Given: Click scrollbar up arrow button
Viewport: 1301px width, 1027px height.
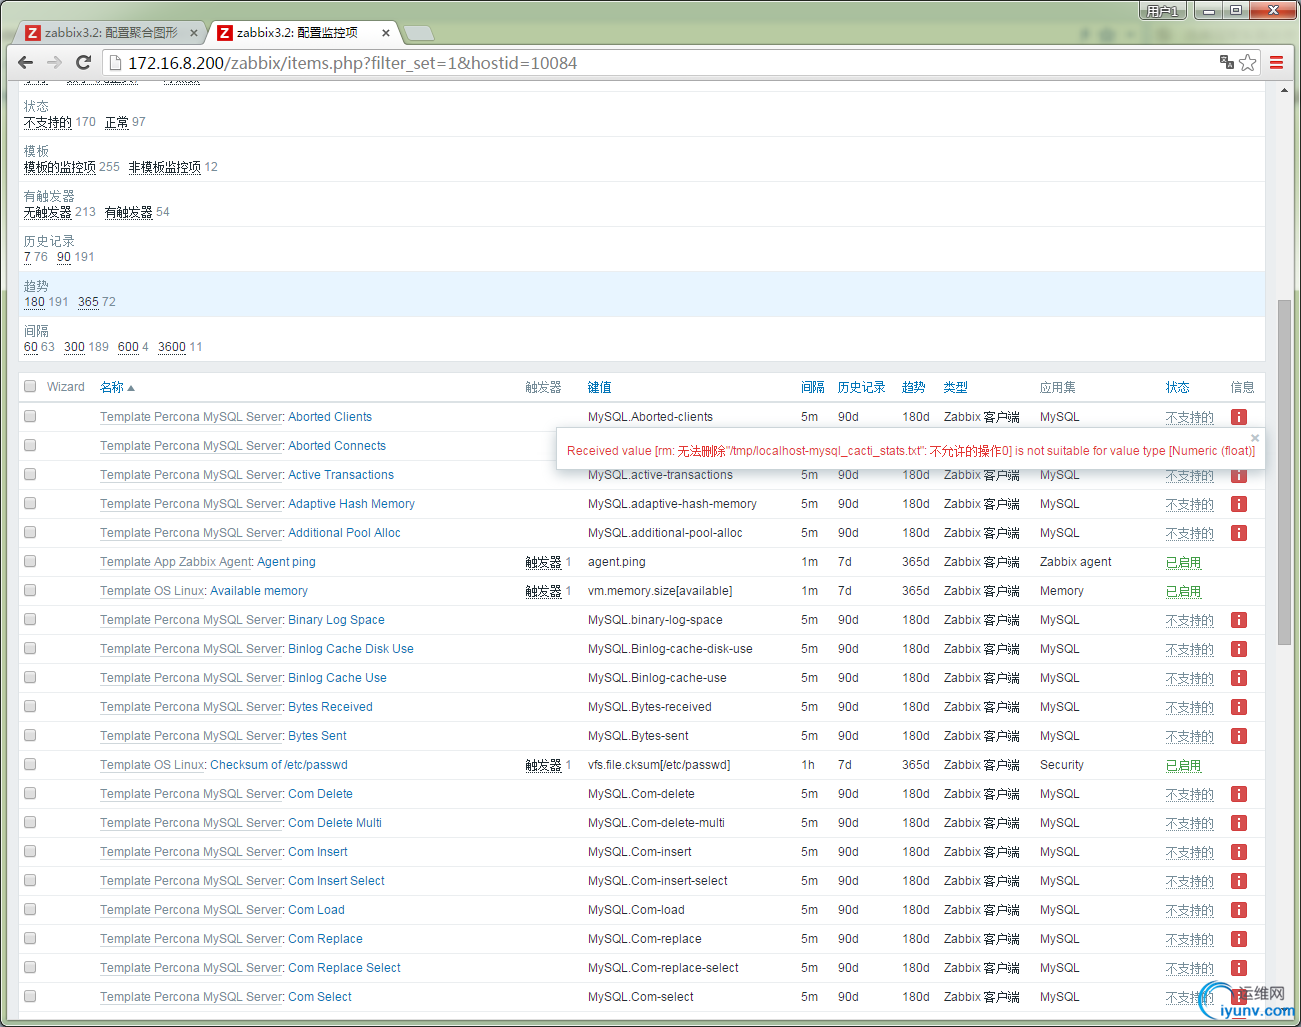Looking at the screenshot, I should tap(1284, 91).
